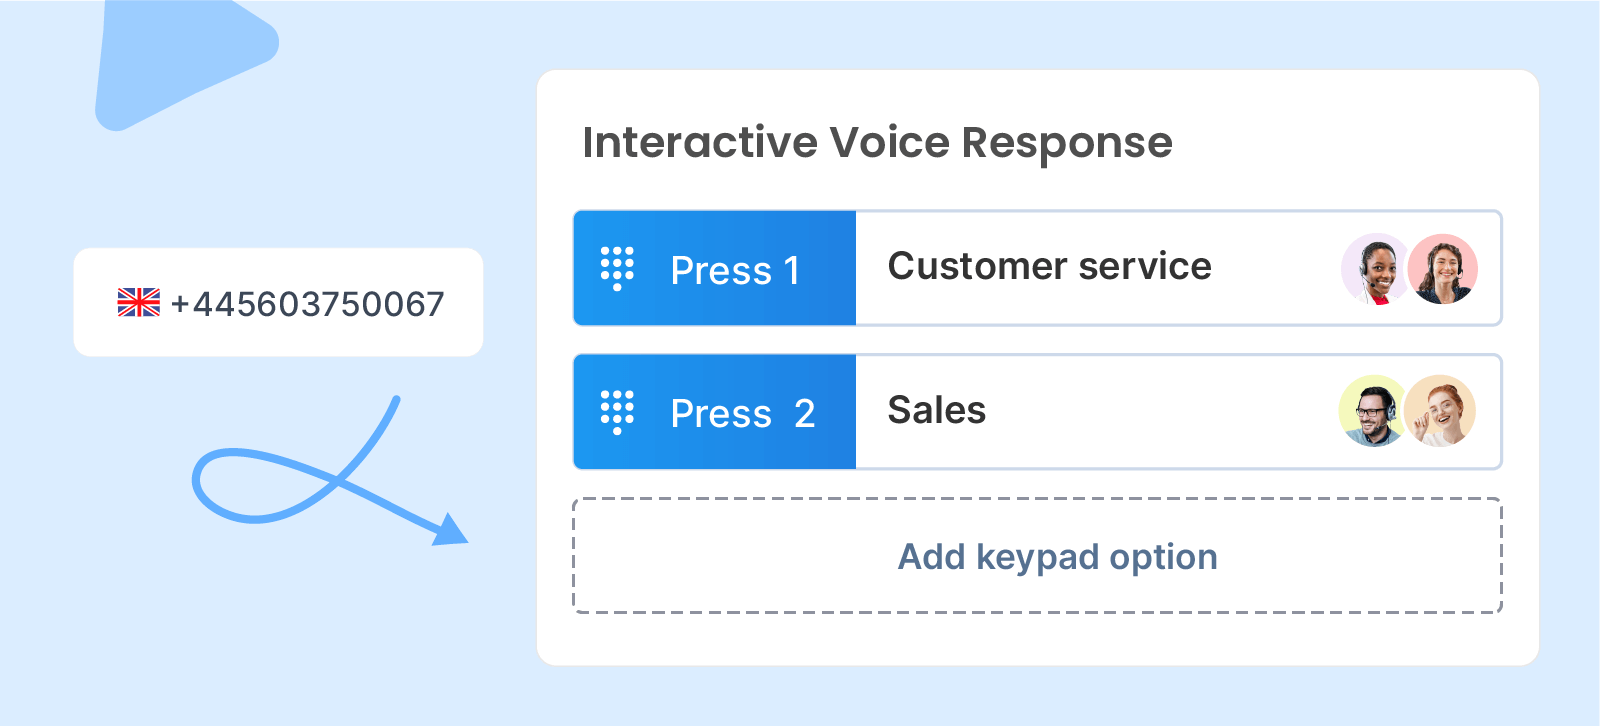
Task: Click the keypad icon beside Press 1
Action: [x=617, y=268]
